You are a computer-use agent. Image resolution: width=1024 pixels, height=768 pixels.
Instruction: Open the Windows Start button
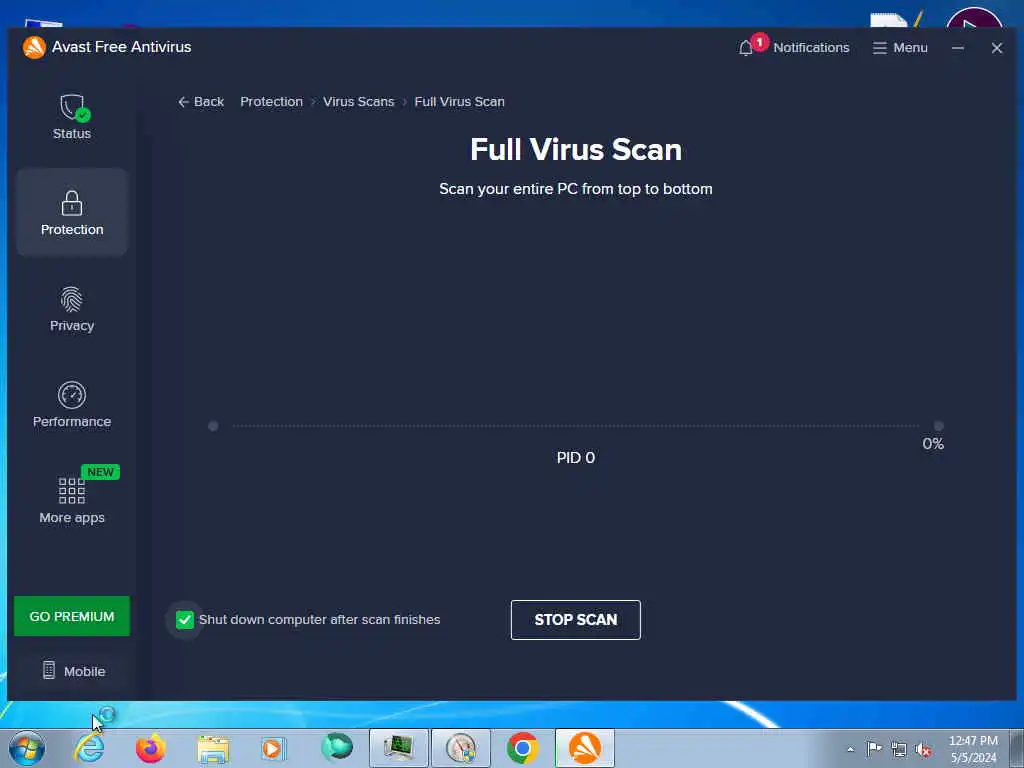(x=27, y=748)
